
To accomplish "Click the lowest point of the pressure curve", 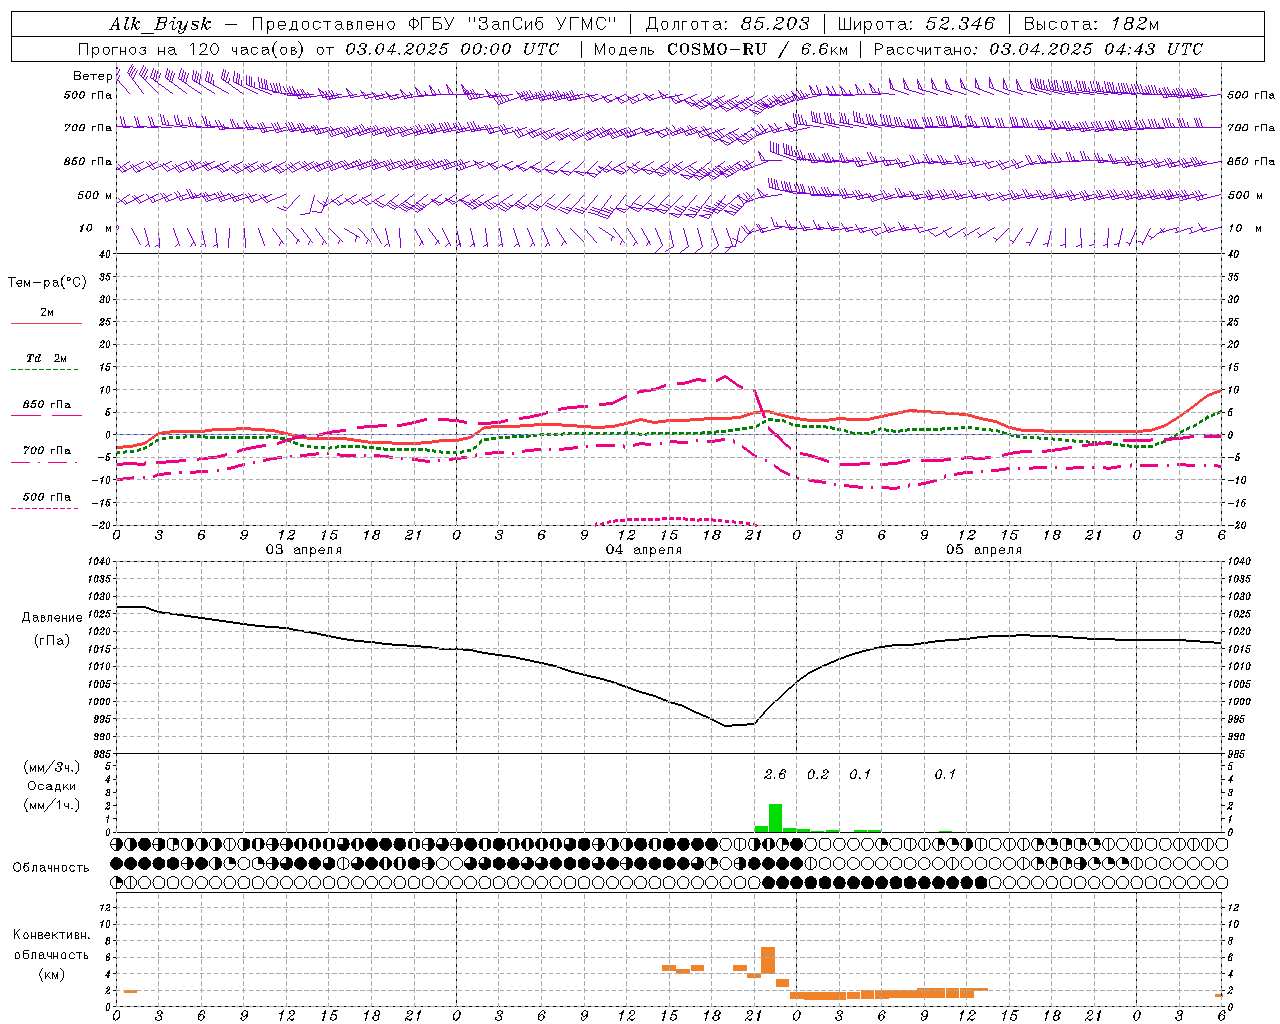I will click(727, 726).
